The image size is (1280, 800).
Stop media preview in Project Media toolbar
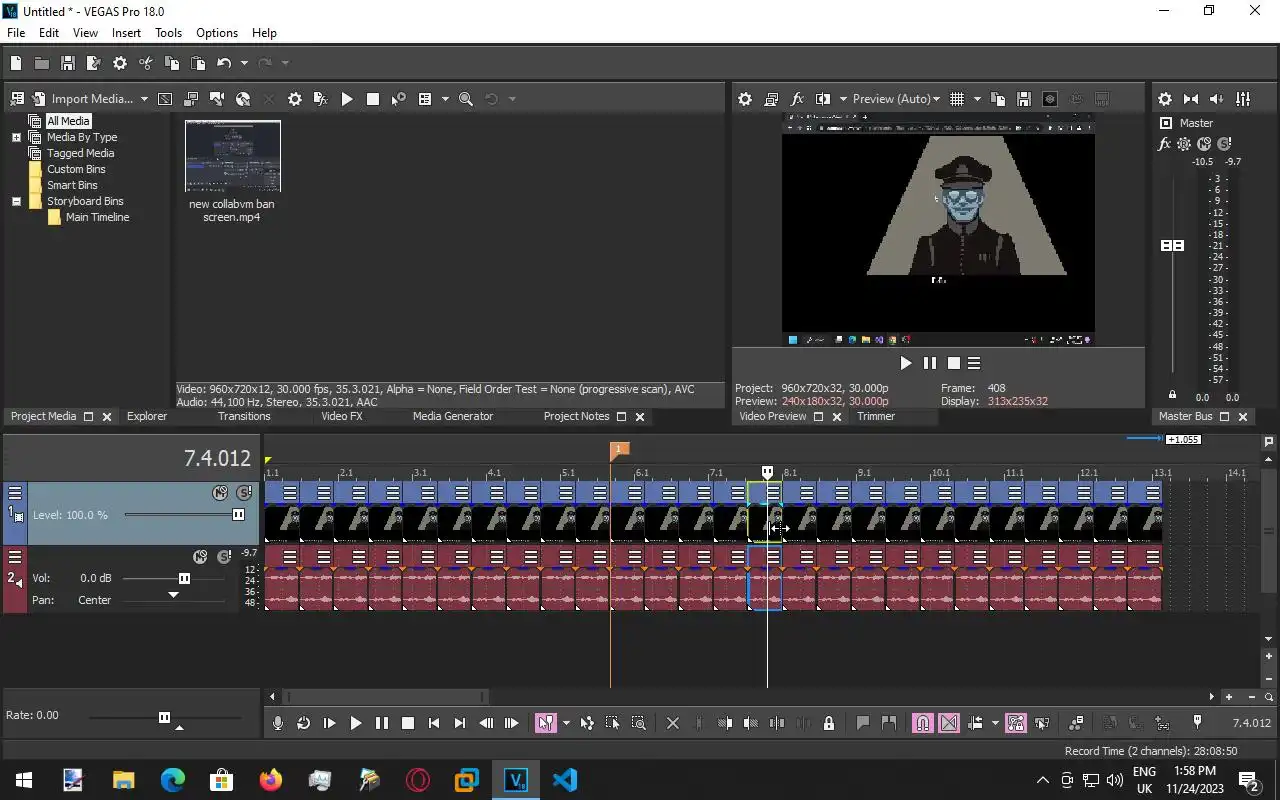[373, 99]
